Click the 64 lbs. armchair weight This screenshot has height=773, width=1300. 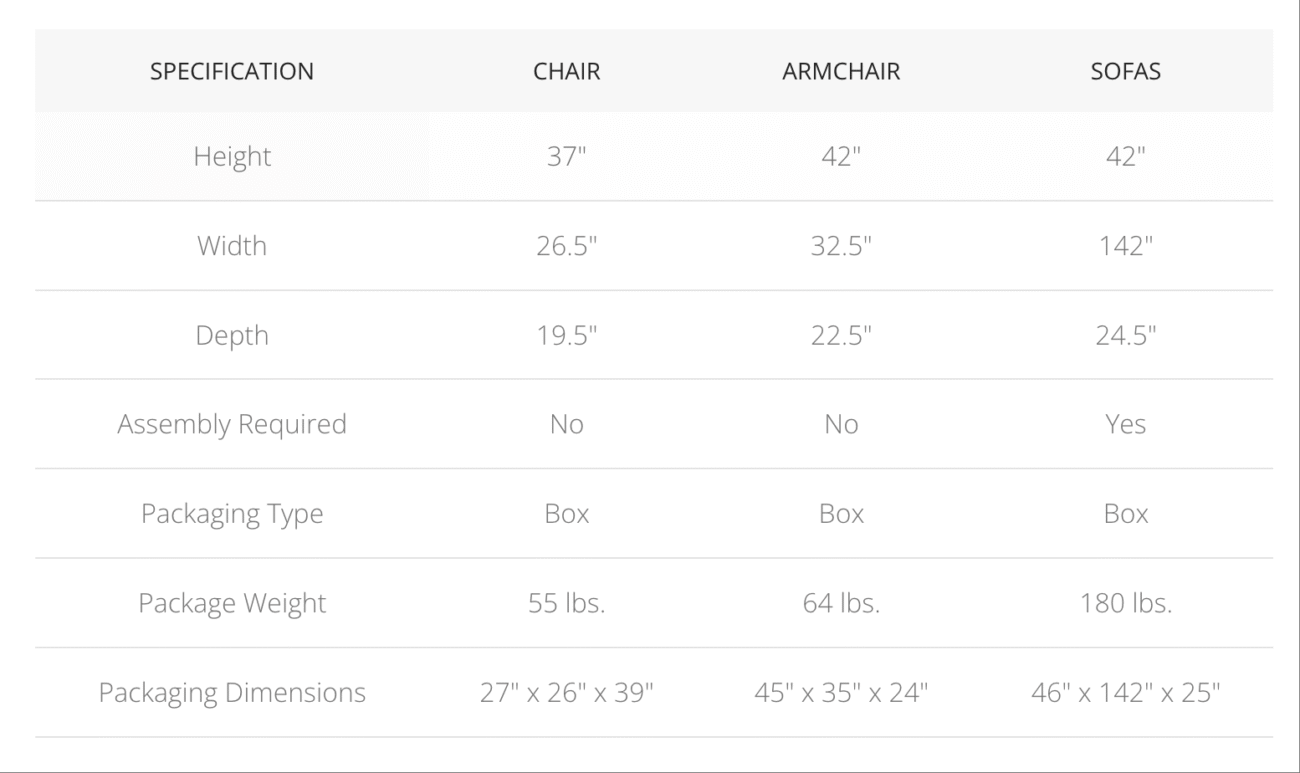[x=841, y=603]
